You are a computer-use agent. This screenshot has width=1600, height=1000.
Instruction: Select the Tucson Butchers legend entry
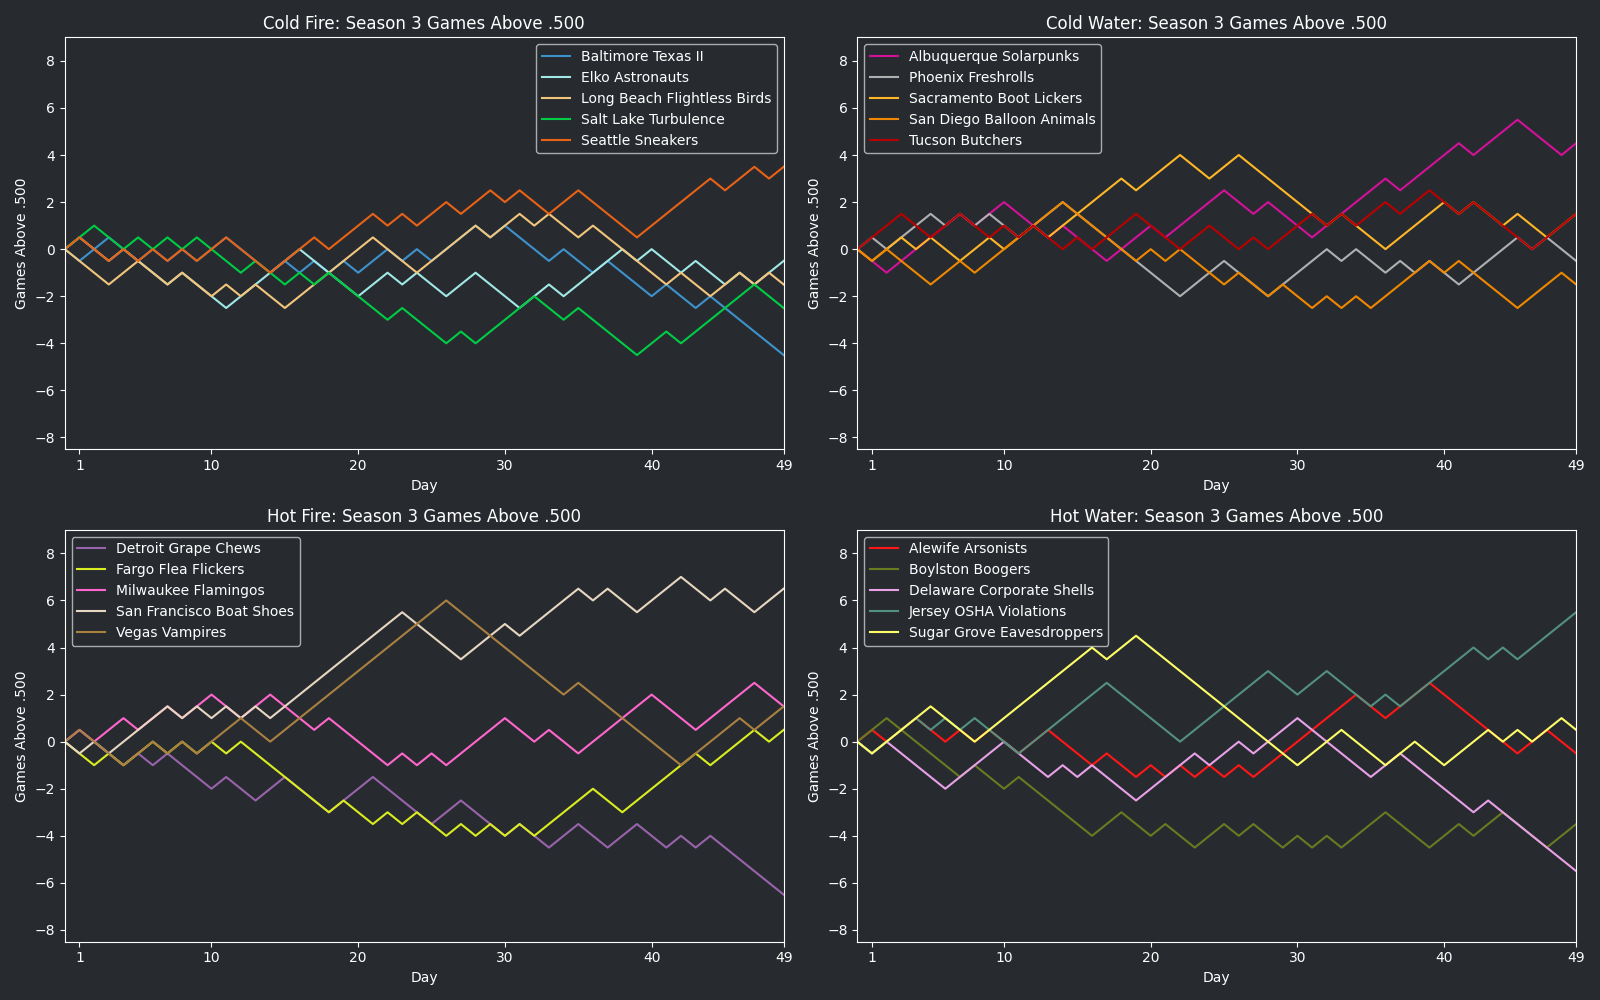tap(965, 140)
